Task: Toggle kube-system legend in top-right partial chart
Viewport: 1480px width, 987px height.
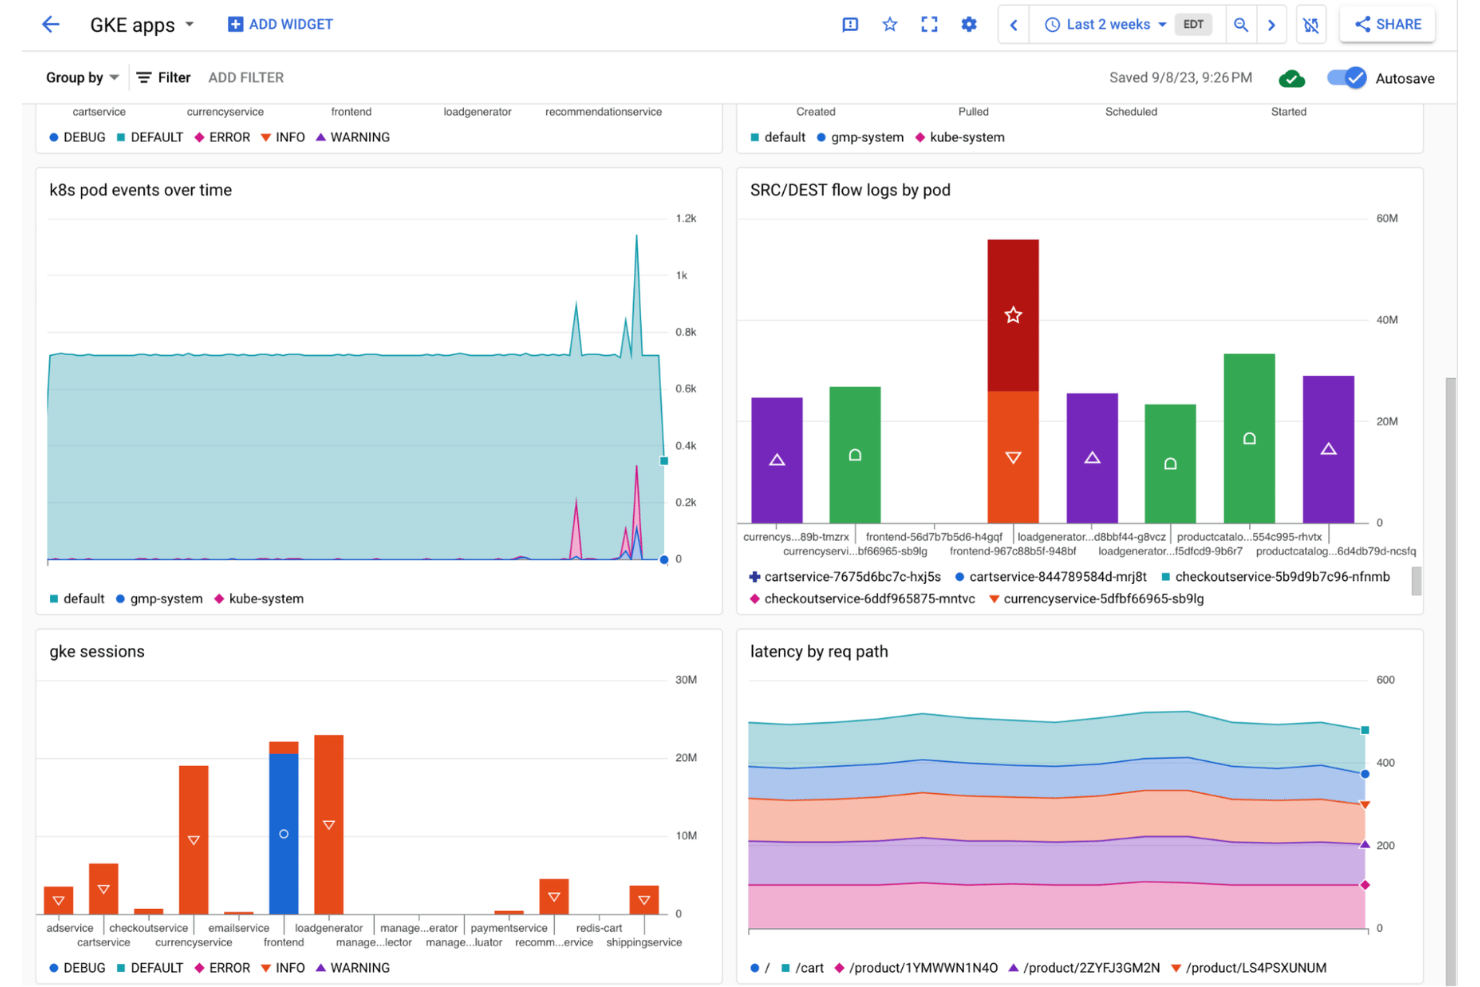Action: (x=960, y=138)
